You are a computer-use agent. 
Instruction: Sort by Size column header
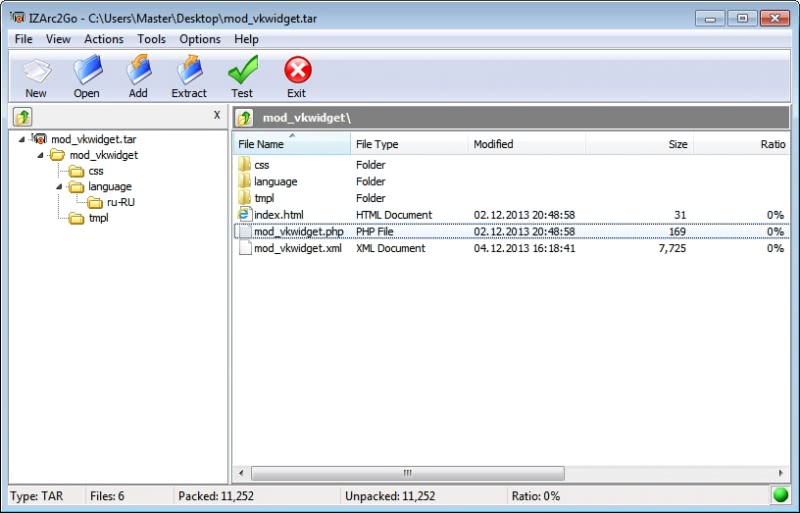pos(640,144)
